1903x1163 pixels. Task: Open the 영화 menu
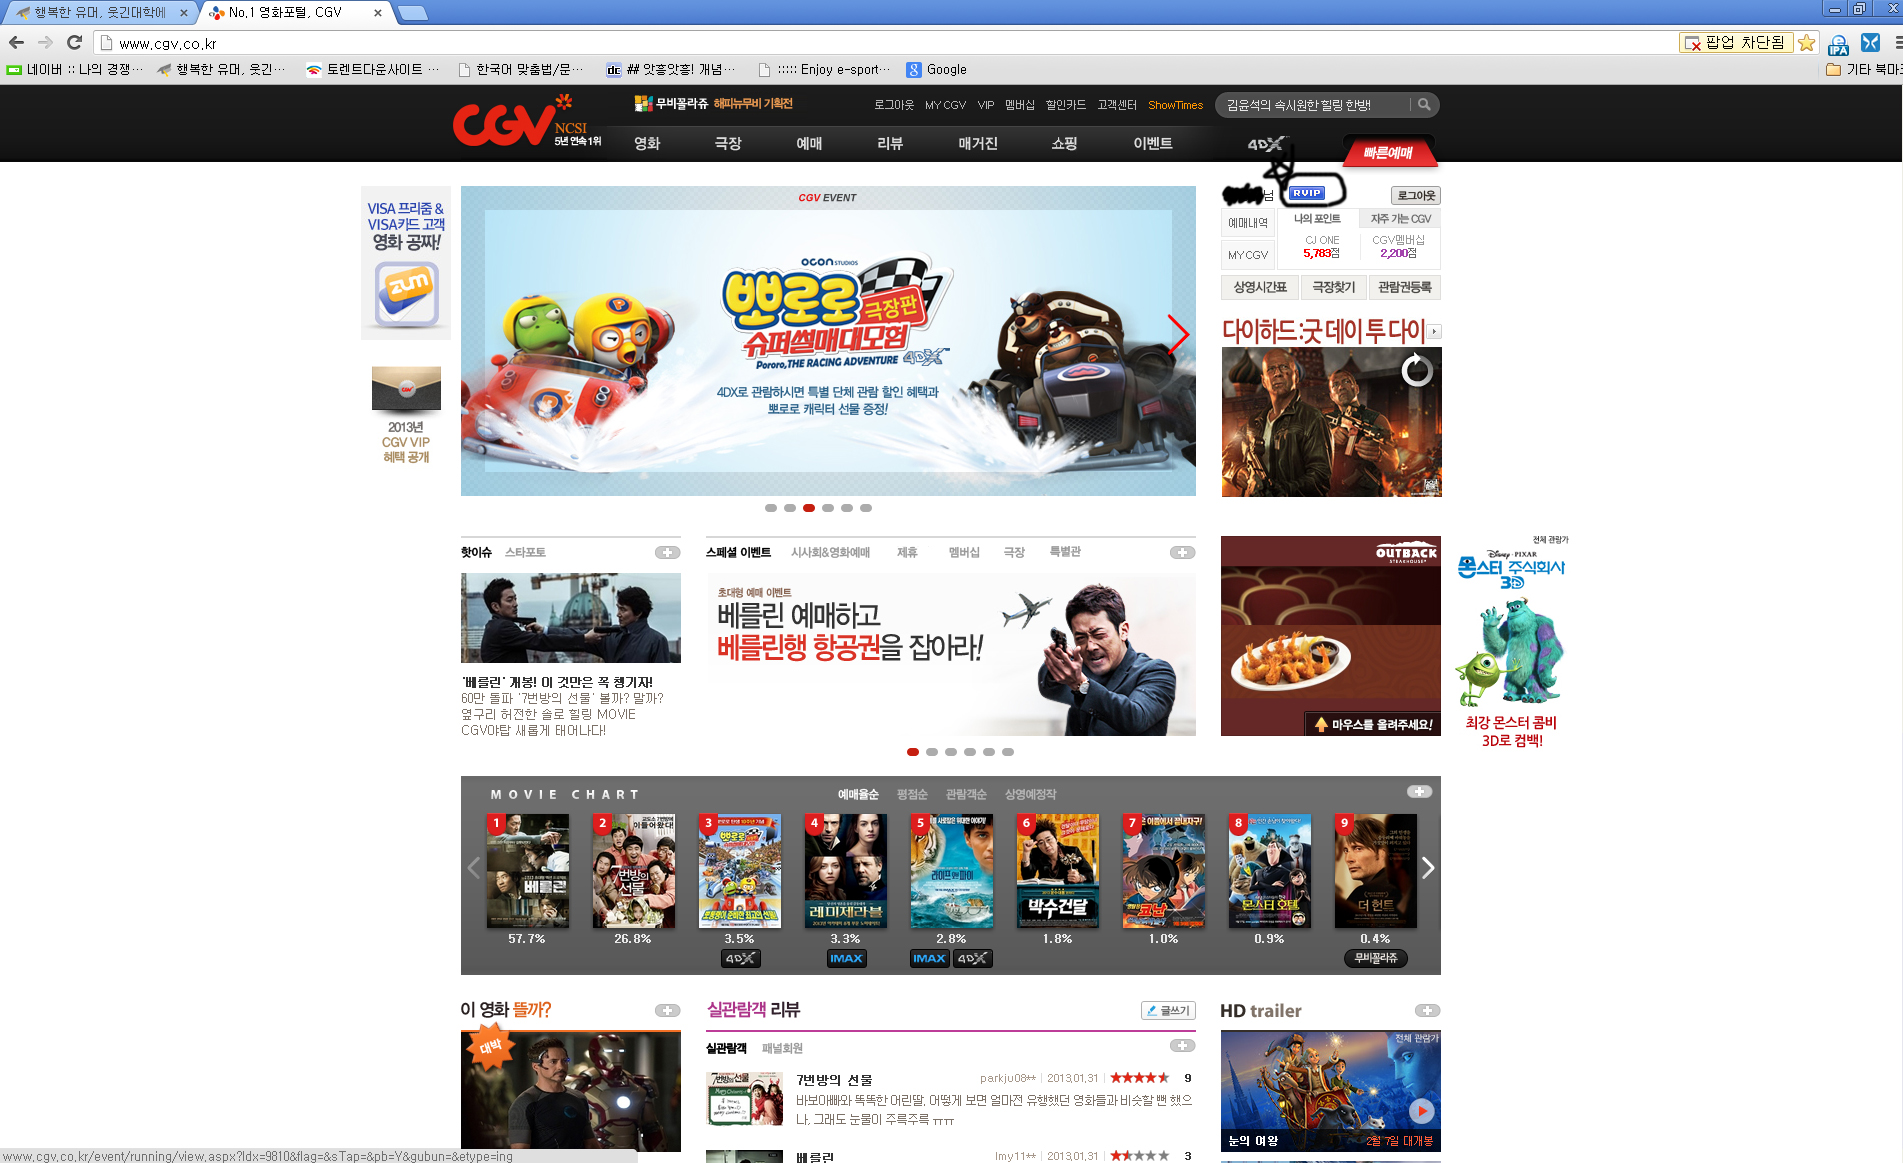click(x=647, y=143)
